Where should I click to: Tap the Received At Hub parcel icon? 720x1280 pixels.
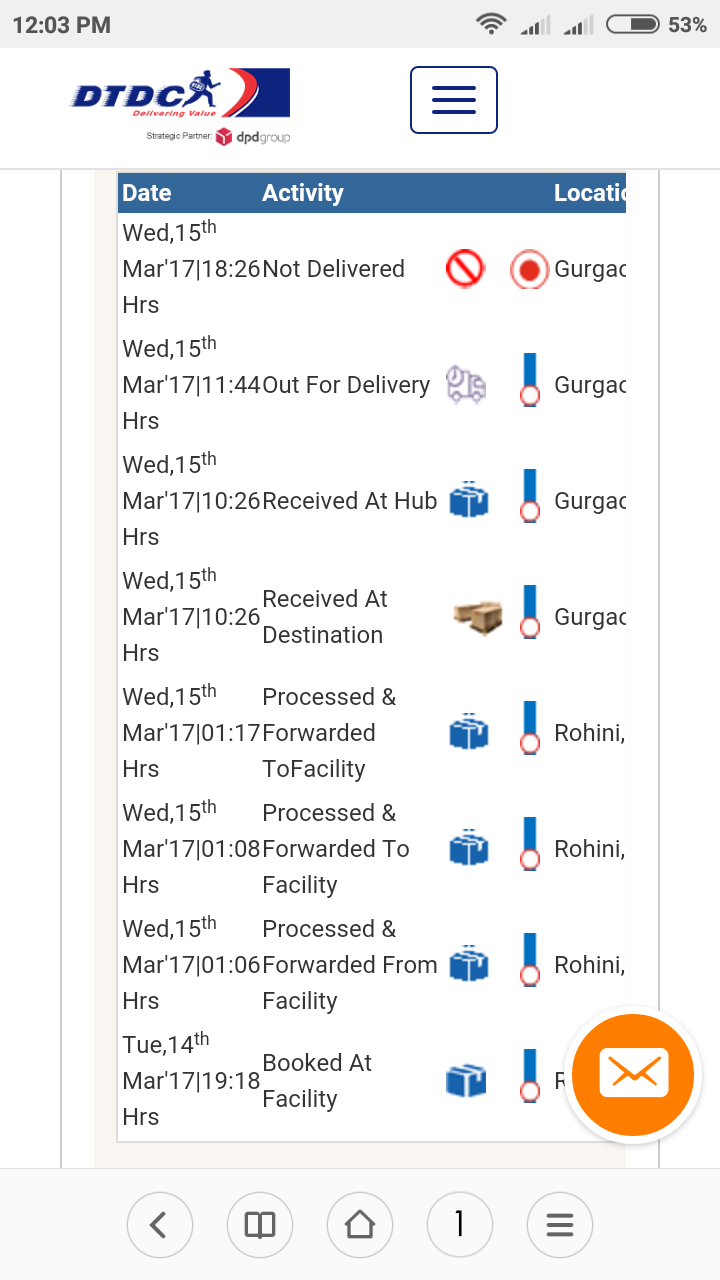(468, 500)
